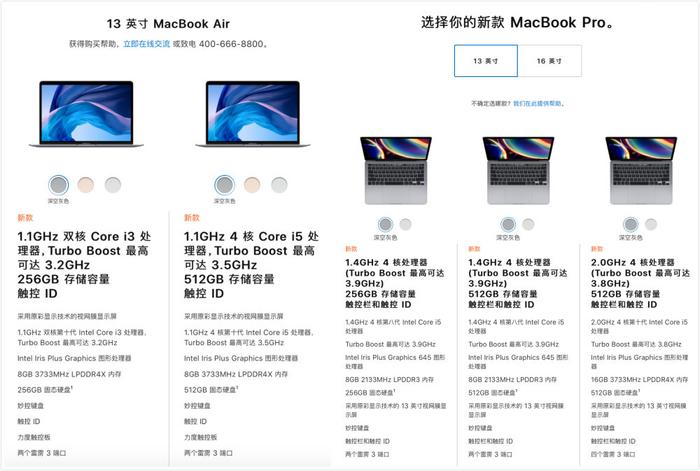
Task: Choose gold color for Core i5 MacBook Air
Action: point(252,184)
